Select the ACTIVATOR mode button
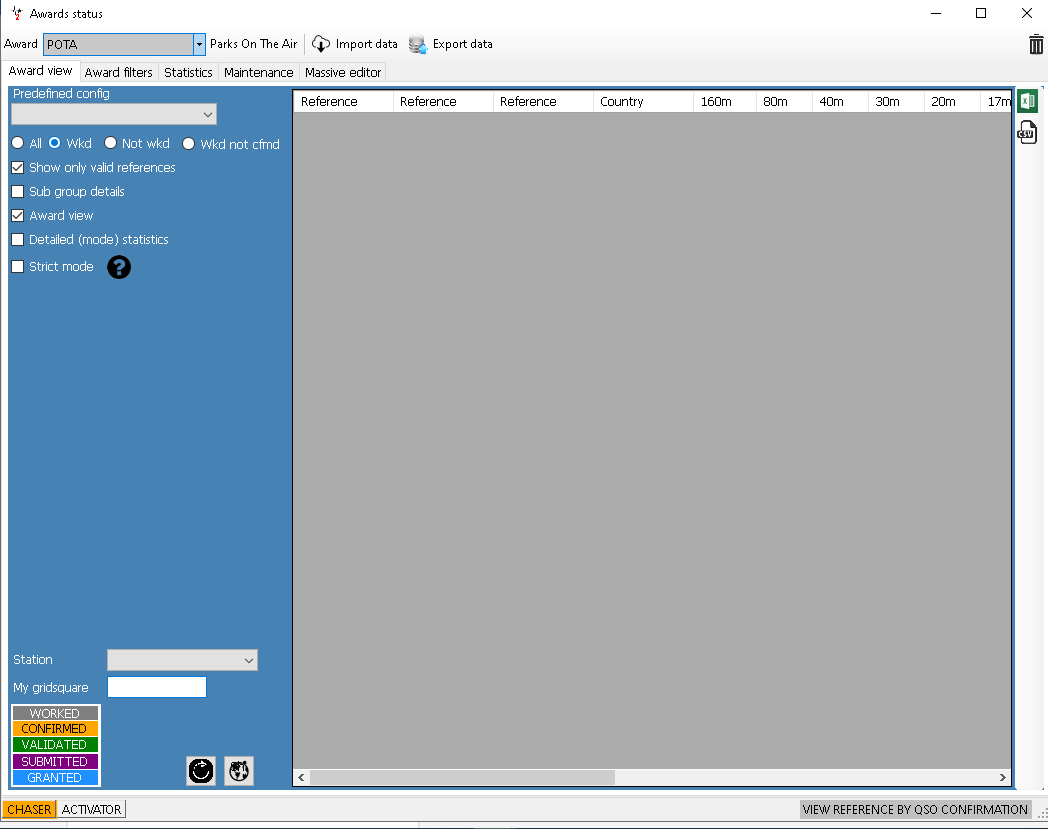 click(91, 810)
